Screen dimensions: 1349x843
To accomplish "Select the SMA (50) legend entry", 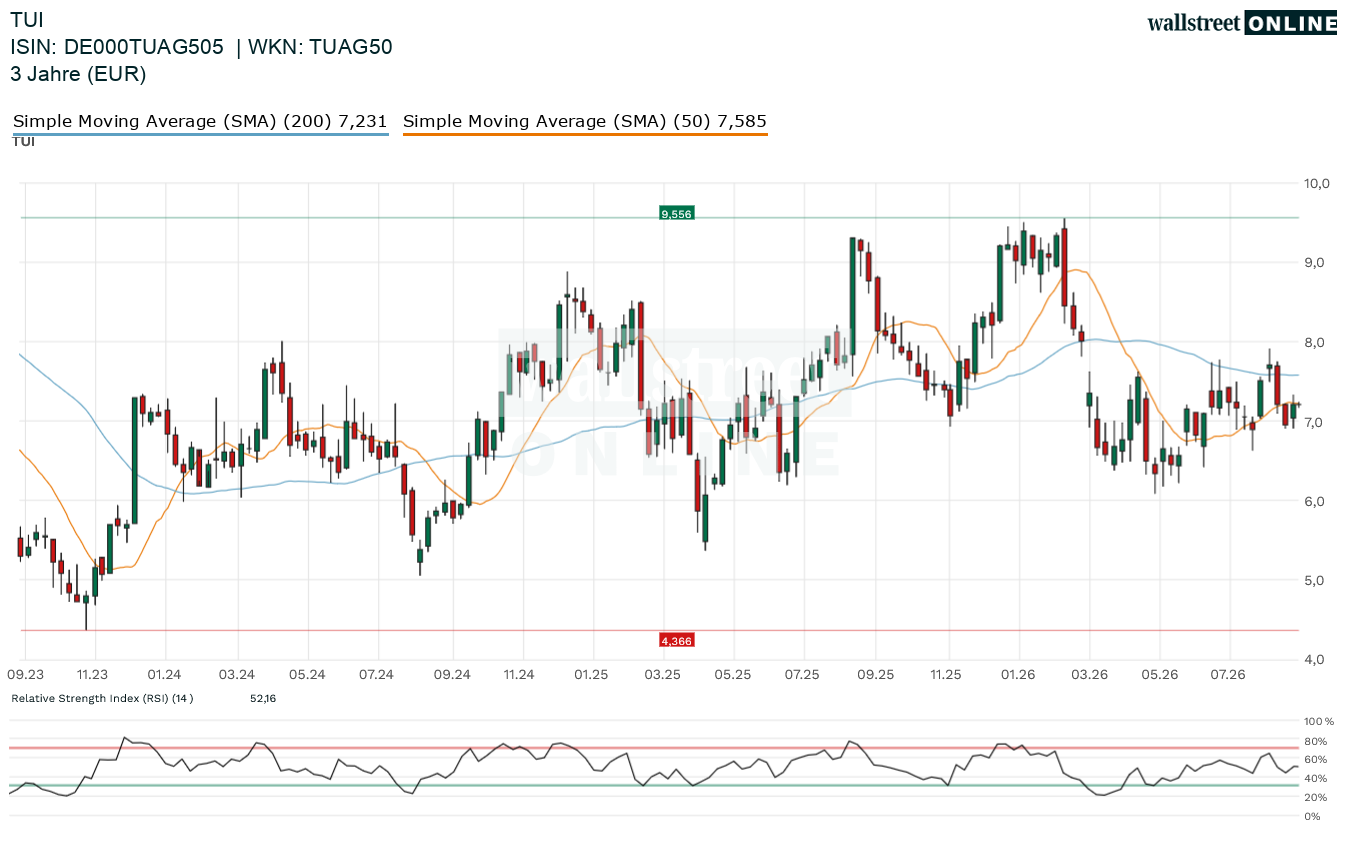I will (x=585, y=122).
